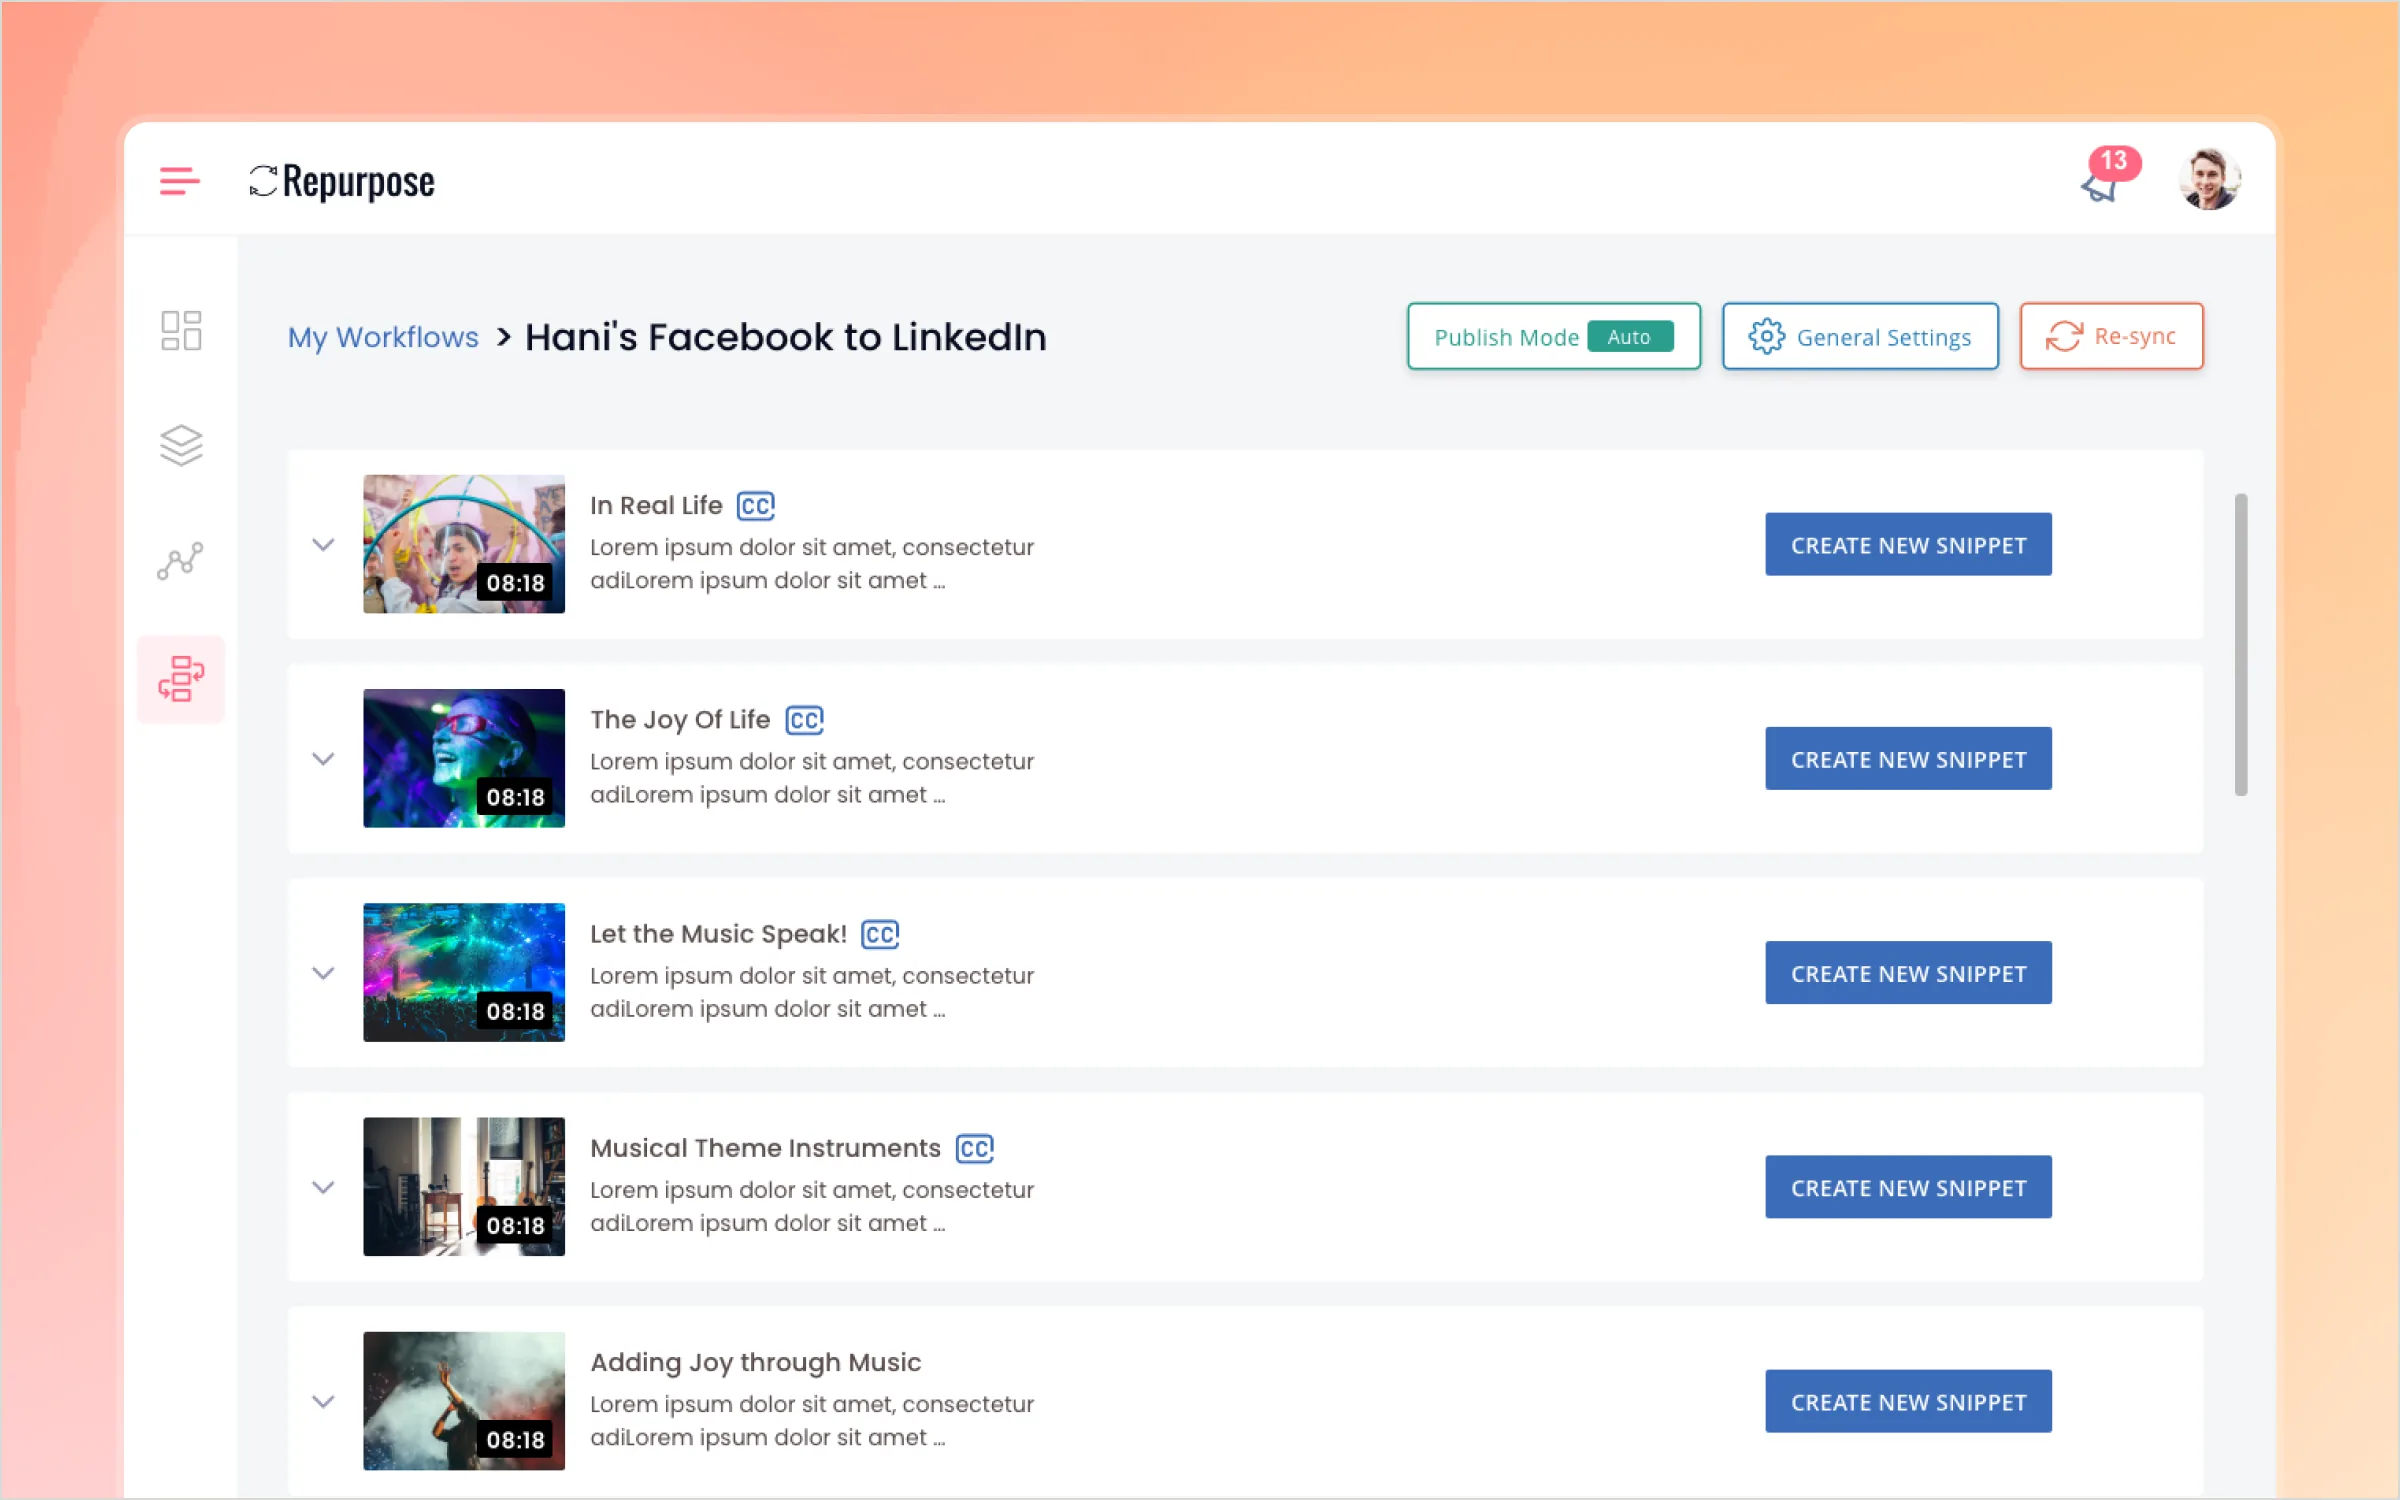
Task: Expand Adding Joy through Music row
Action: pyautogui.click(x=323, y=1401)
